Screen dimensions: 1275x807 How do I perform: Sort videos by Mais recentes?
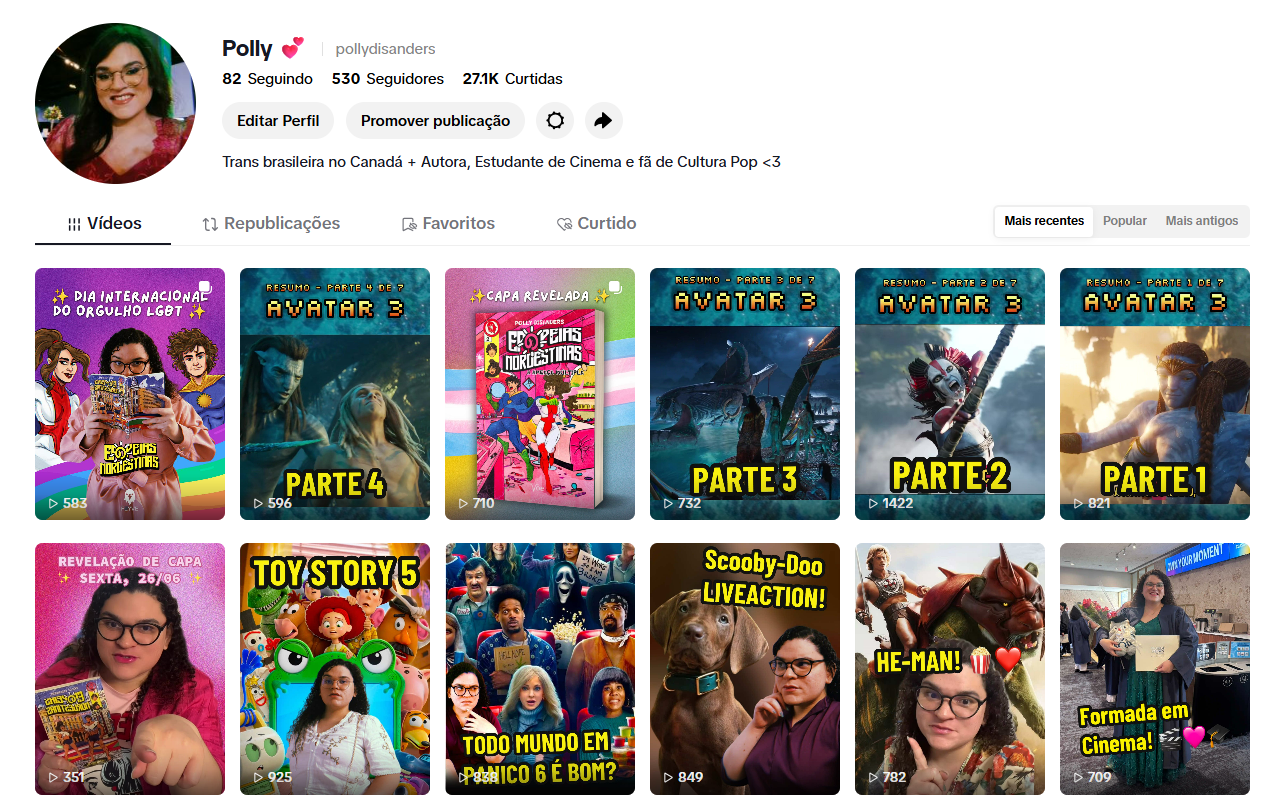tap(1044, 221)
